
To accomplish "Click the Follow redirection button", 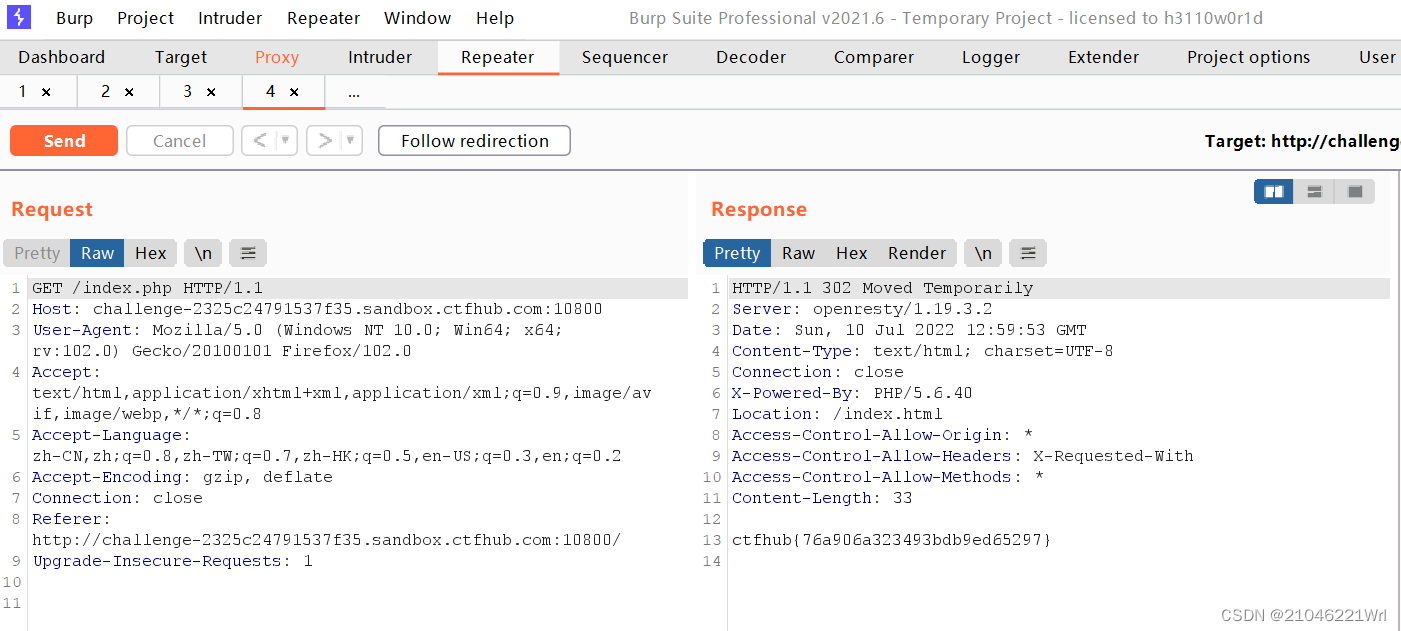I will click(x=475, y=141).
